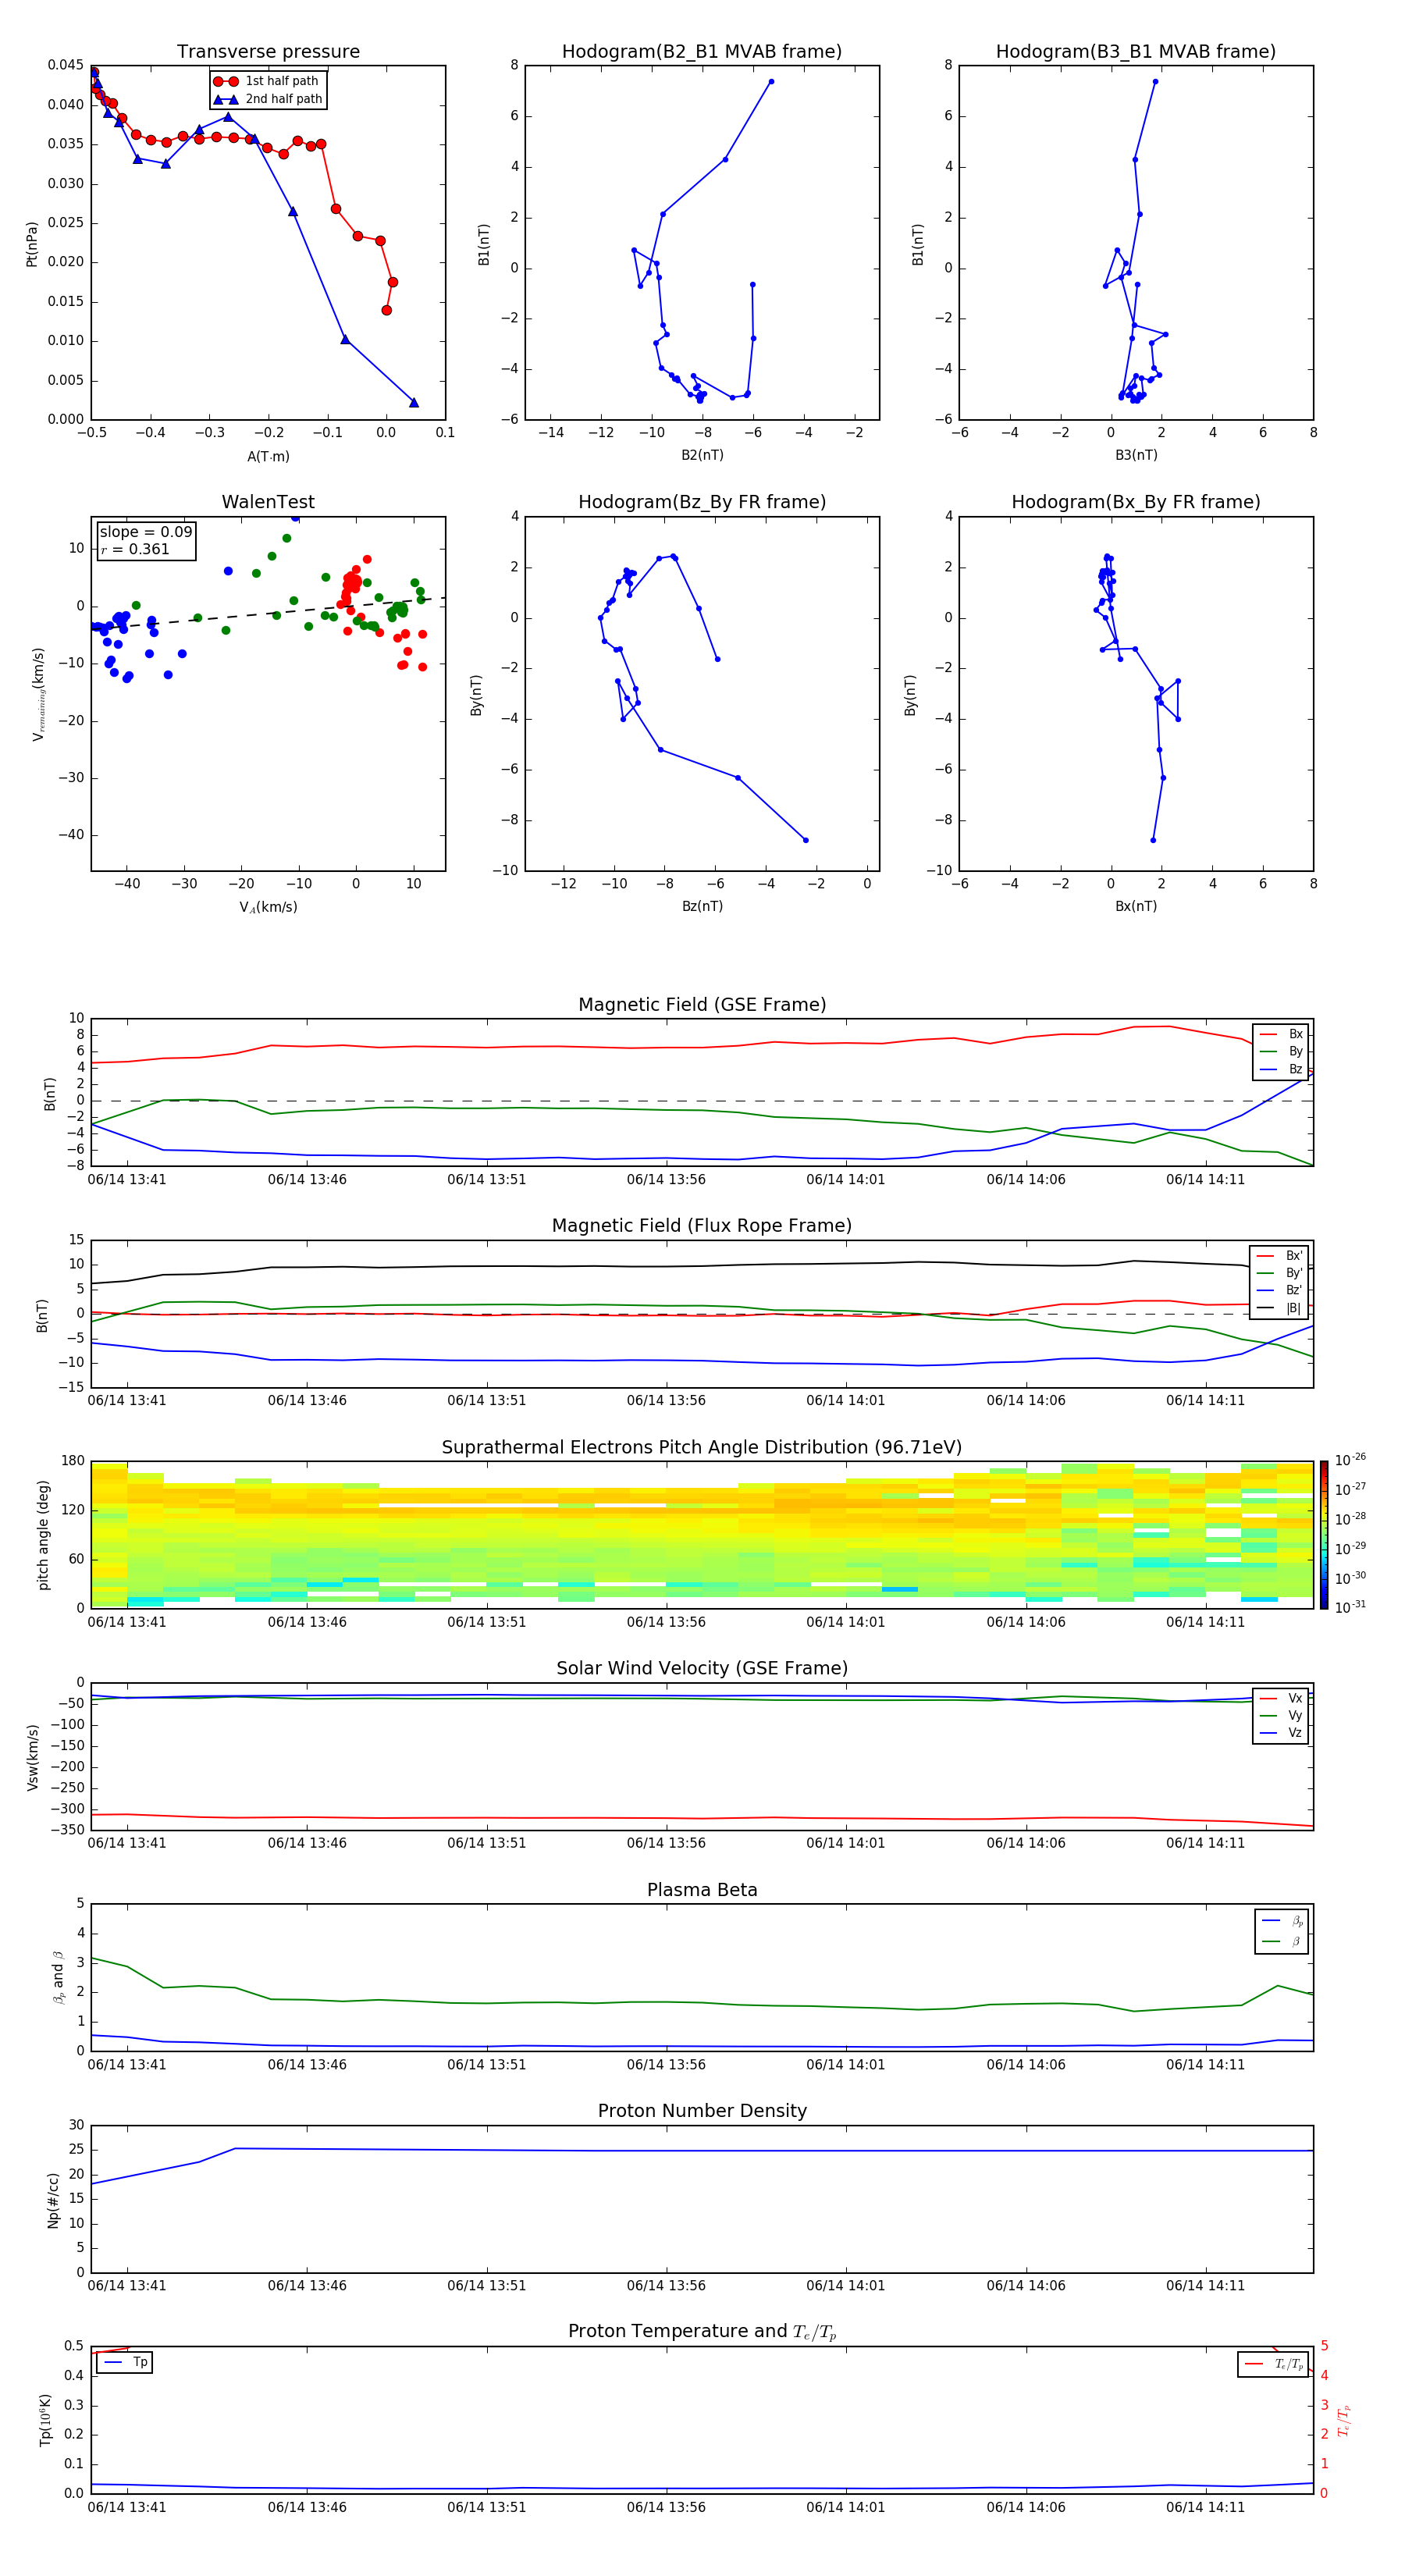
Task: Select the "r = 0.361" annotation
Action: tap(135, 549)
